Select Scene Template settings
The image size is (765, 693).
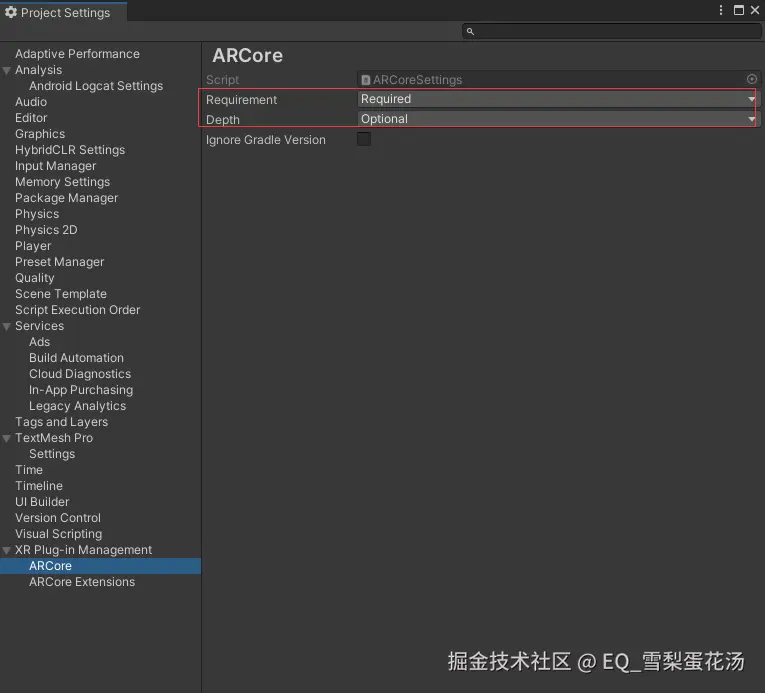pyautogui.click(x=60, y=294)
